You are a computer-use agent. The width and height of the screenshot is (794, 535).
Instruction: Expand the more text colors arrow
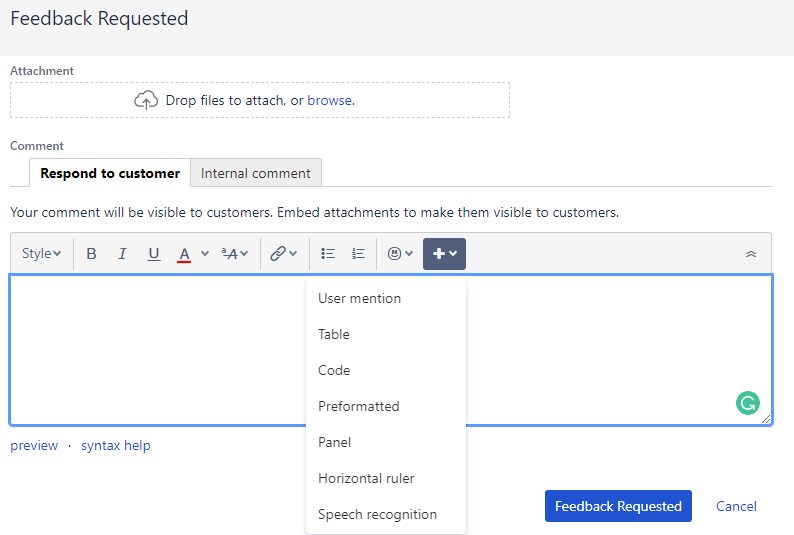205,254
